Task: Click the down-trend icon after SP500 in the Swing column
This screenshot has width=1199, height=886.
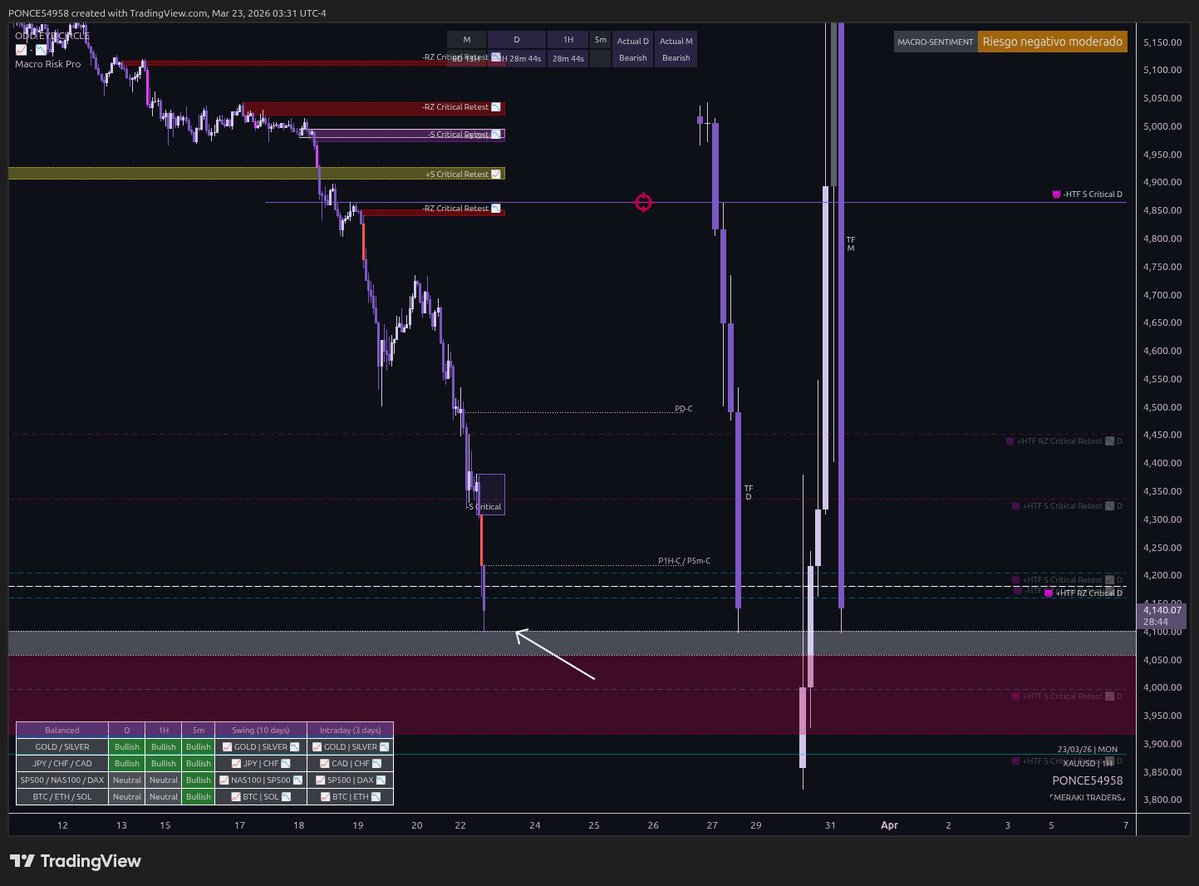Action: (297, 781)
